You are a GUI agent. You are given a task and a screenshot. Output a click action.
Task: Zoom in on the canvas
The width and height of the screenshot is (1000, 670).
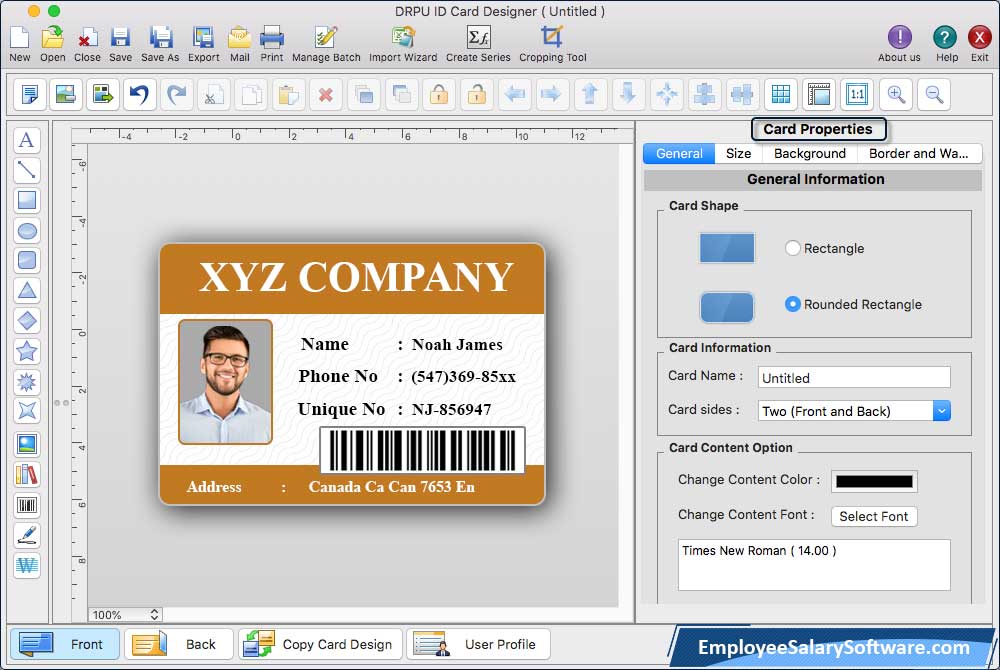[895, 94]
